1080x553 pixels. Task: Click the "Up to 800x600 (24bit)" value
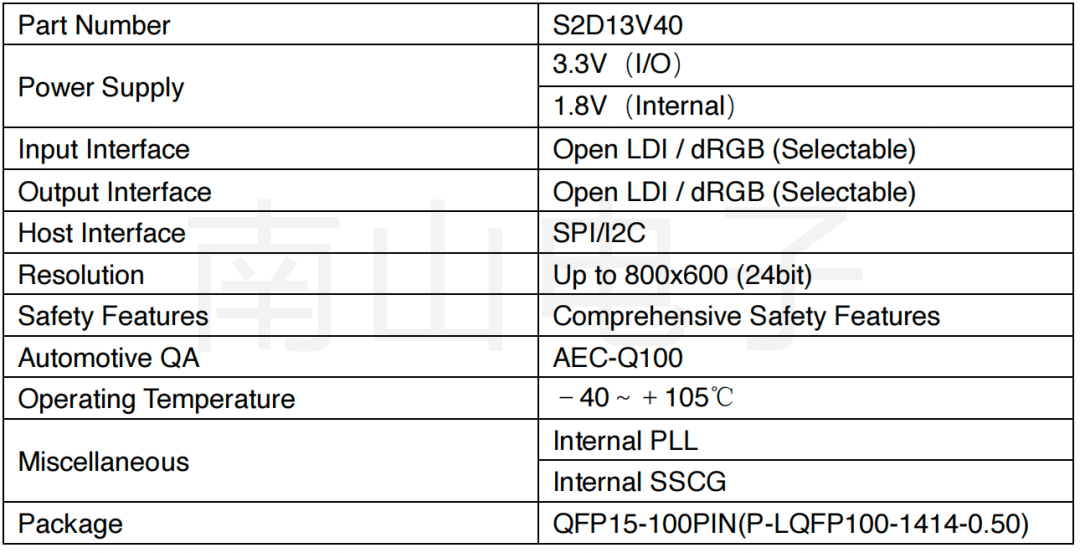pos(682,275)
